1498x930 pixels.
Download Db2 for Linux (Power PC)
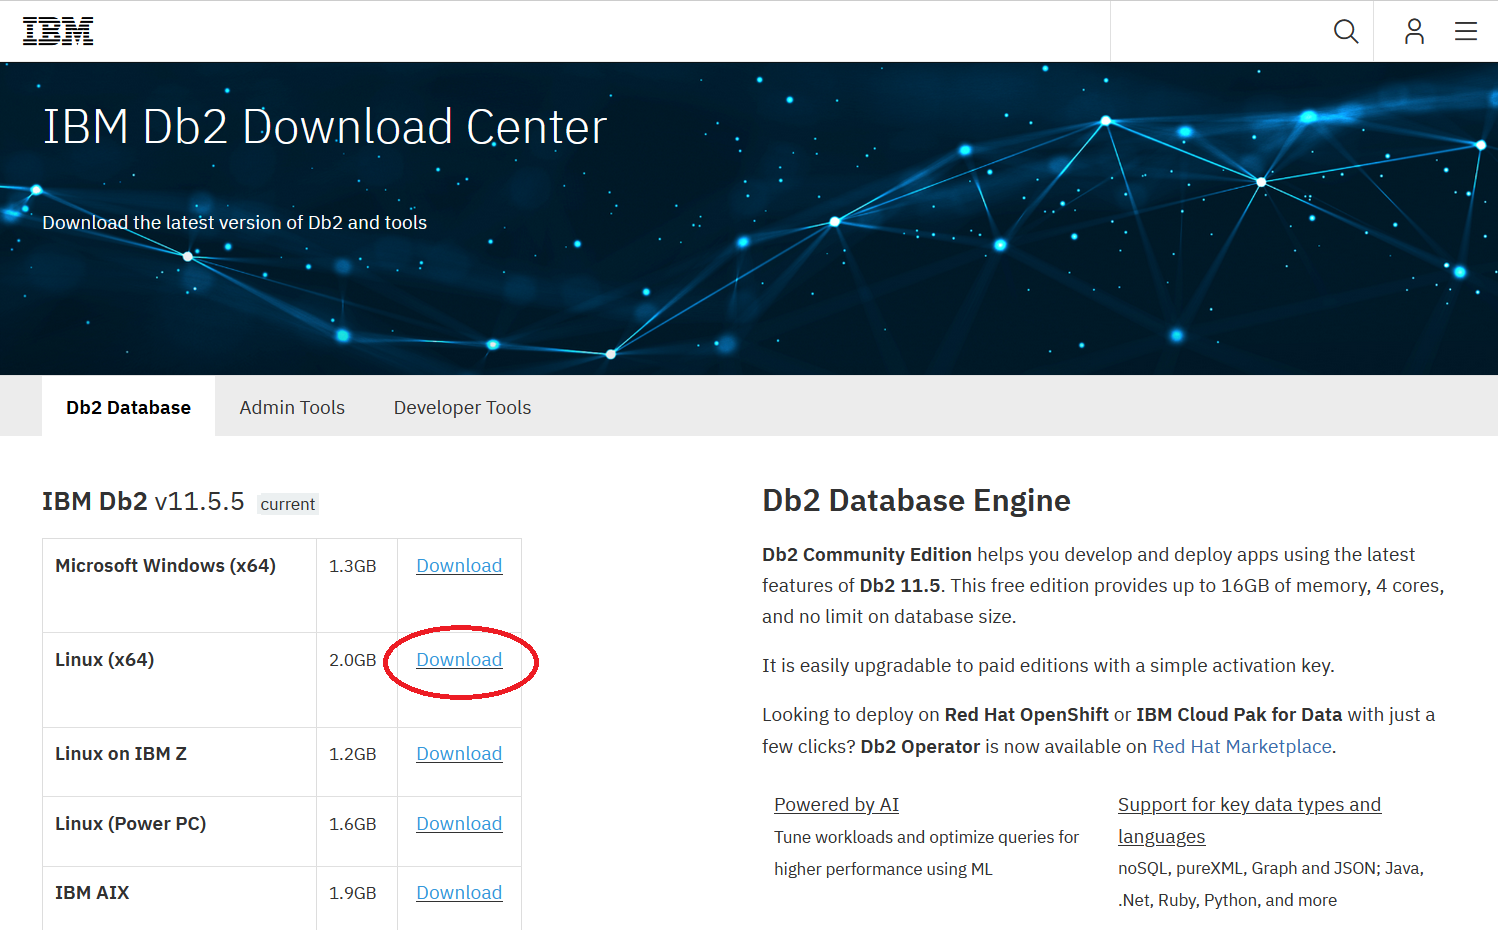459,823
